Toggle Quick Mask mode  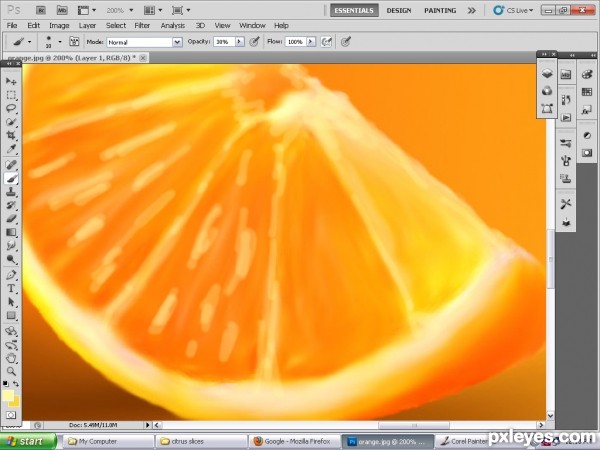point(11,415)
